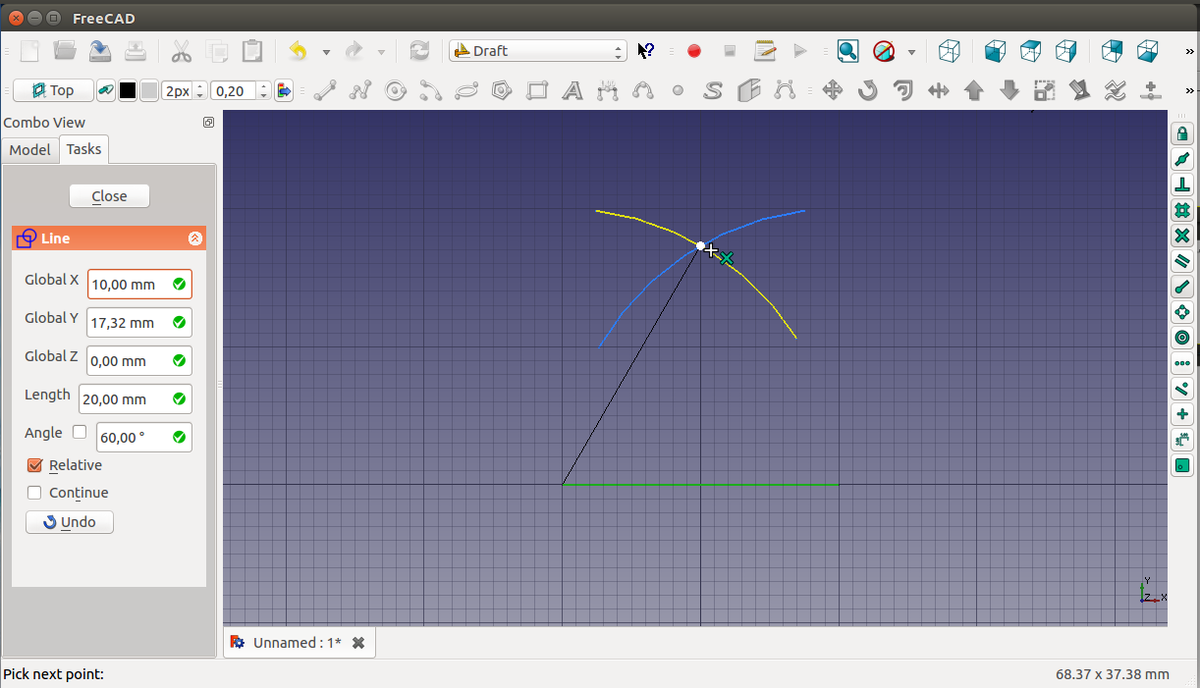Click the Close button in Tasks
This screenshot has height=688, width=1200.
click(x=109, y=196)
